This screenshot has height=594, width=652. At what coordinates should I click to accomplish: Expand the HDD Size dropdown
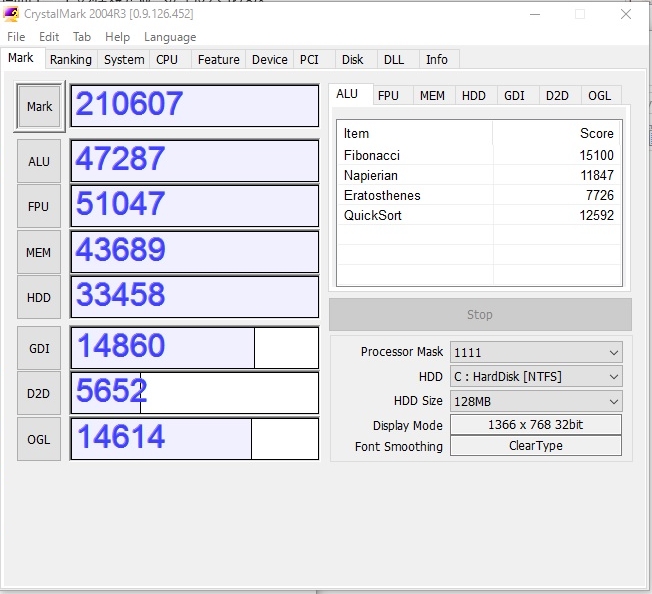coord(536,402)
